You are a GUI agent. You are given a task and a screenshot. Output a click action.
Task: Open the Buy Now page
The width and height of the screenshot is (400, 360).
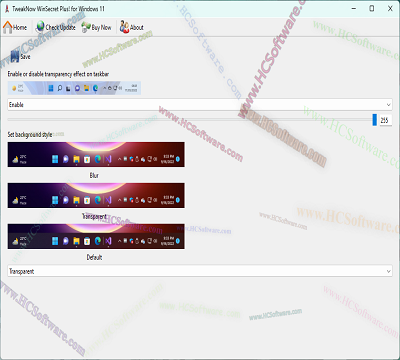point(96,27)
